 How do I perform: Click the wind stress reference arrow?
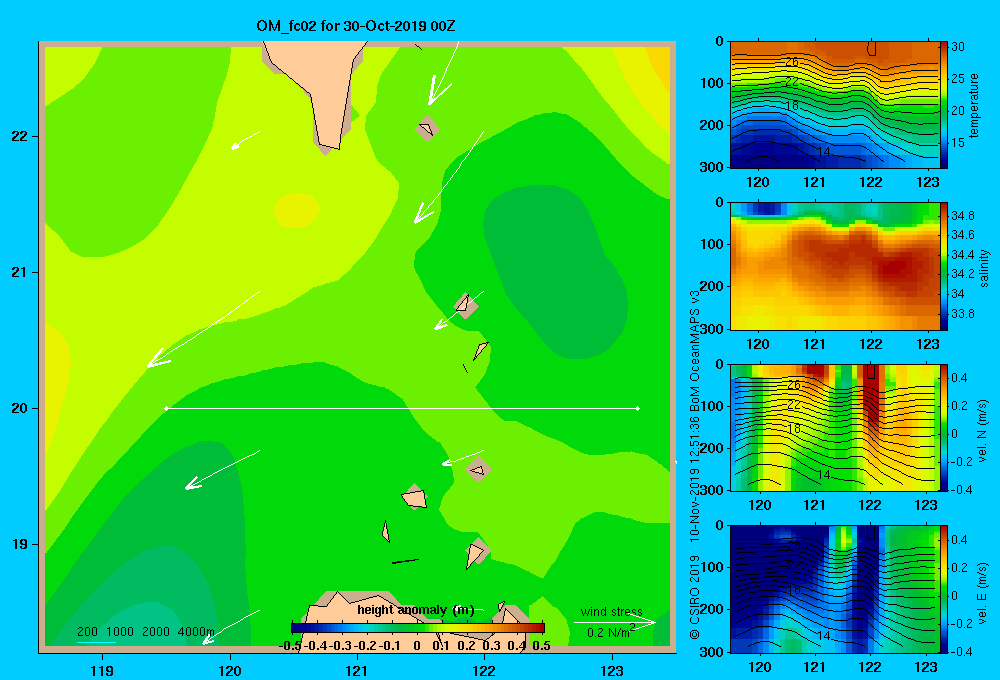[x=615, y=622]
